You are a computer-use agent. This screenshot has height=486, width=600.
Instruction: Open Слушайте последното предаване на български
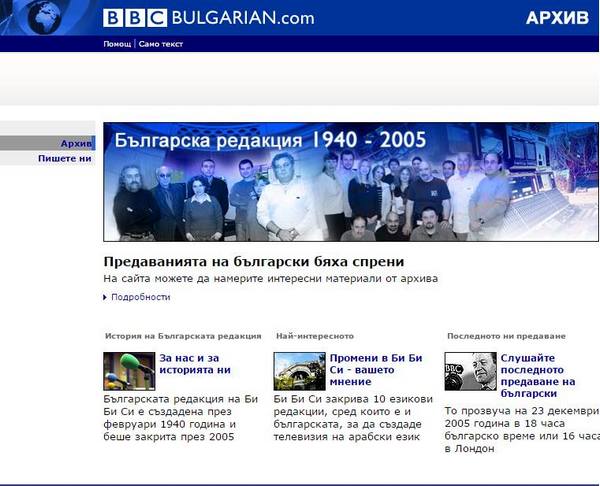pos(538,376)
